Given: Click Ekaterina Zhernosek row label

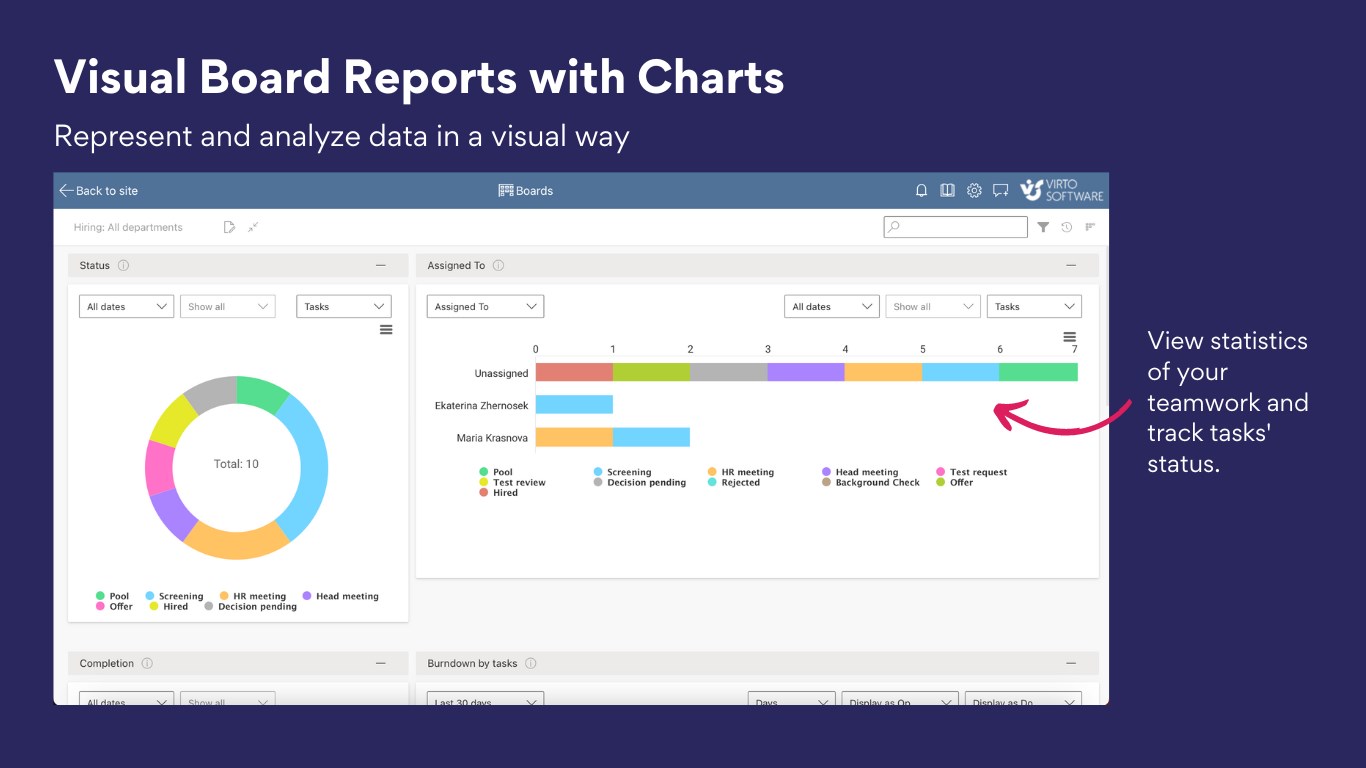Looking at the screenshot, I should click(481, 406).
